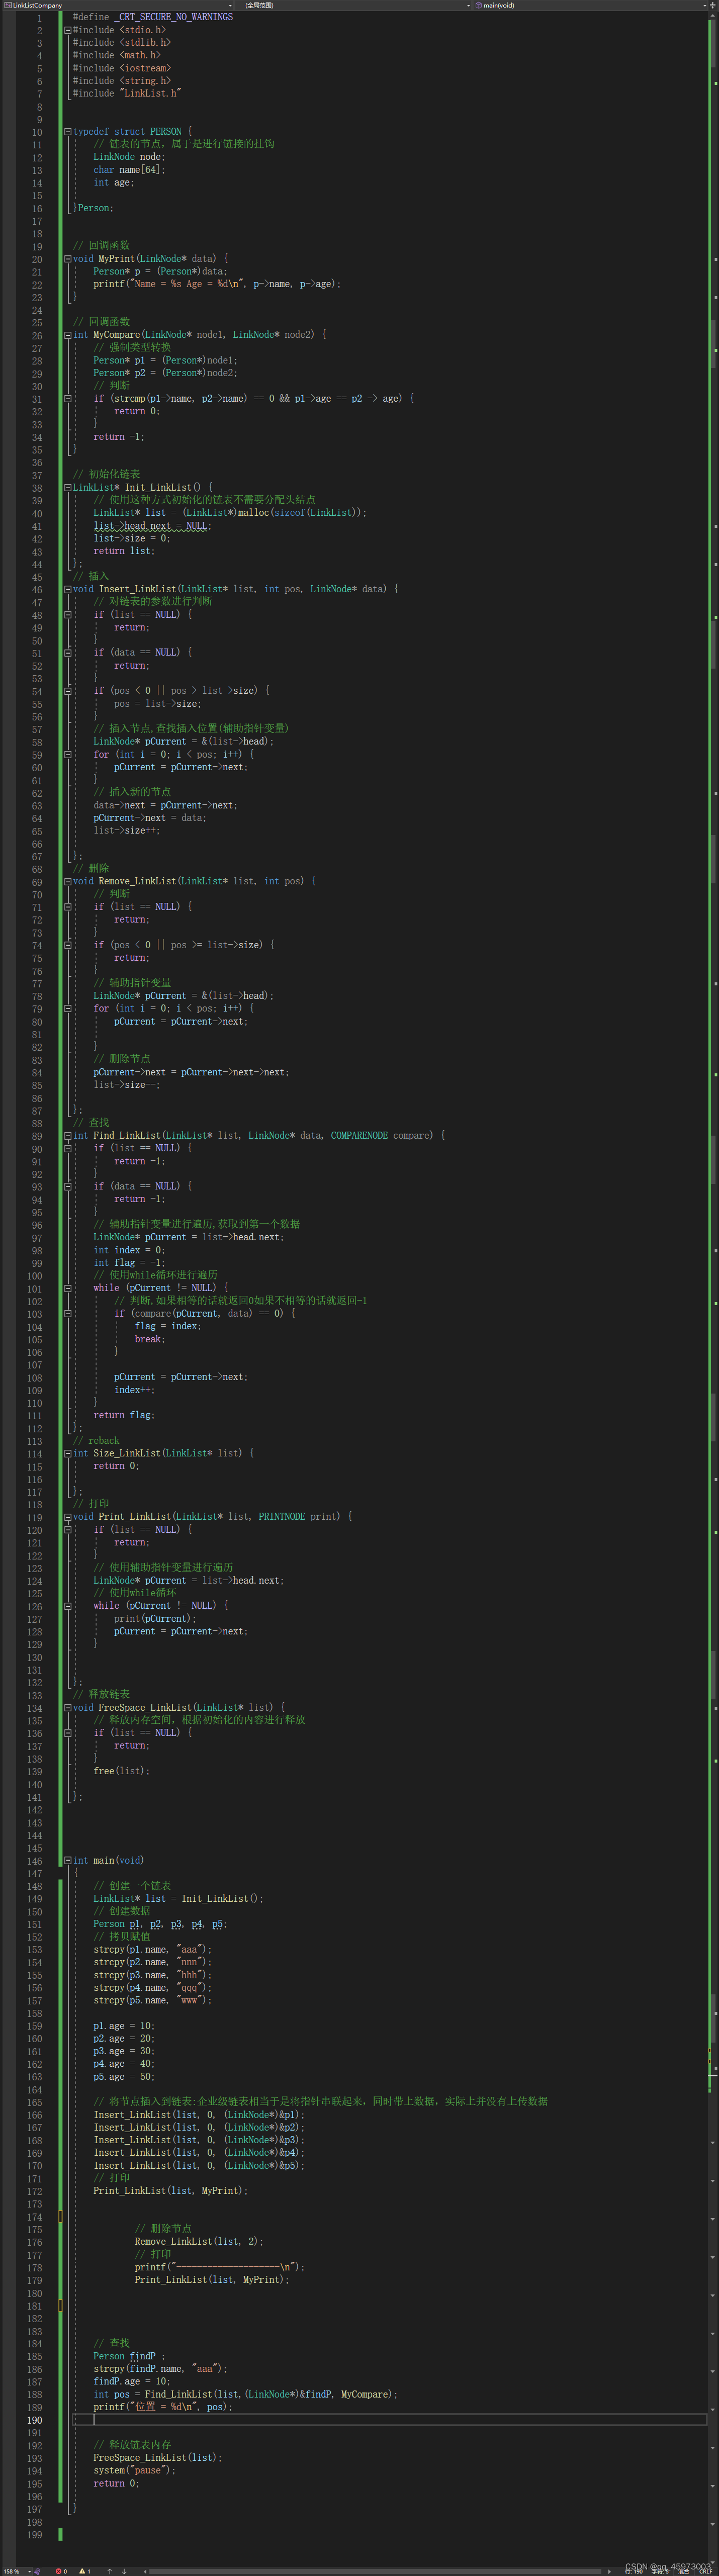Collapse the typedef struct PERSON block
Image resolution: width=719 pixels, height=2576 pixels.
tap(68, 131)
